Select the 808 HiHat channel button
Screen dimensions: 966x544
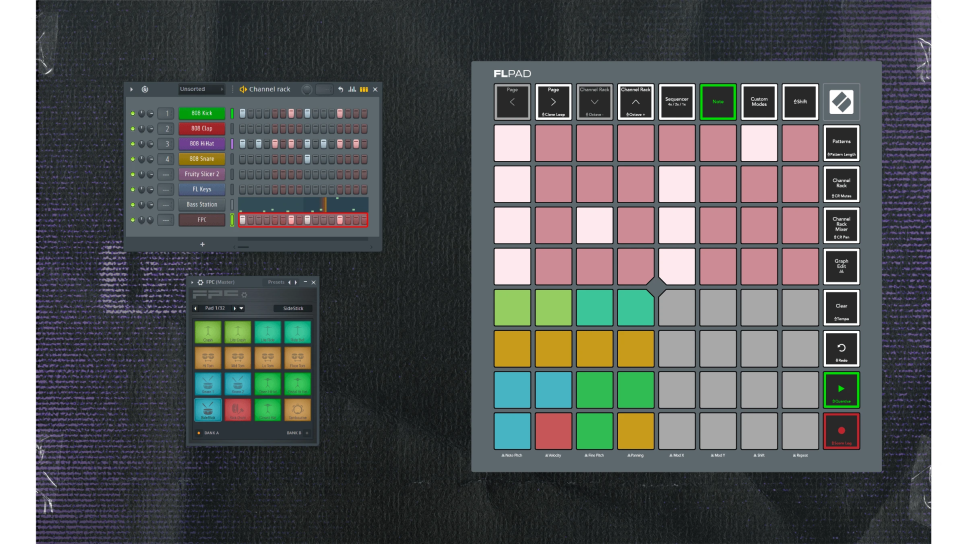(202, 144)
